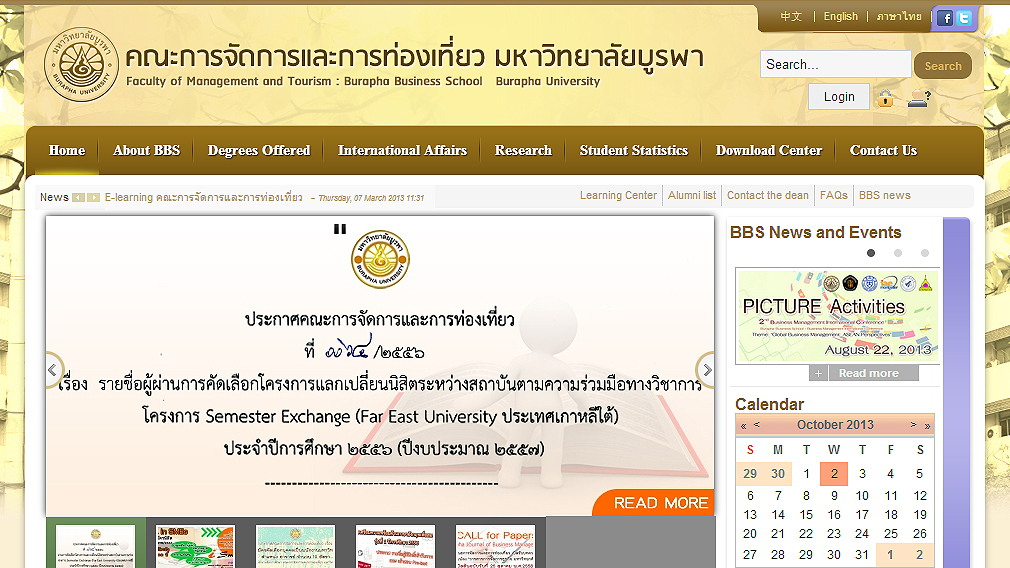Click the Search button
Screen dimensions: 1010x568
point(943,66)
